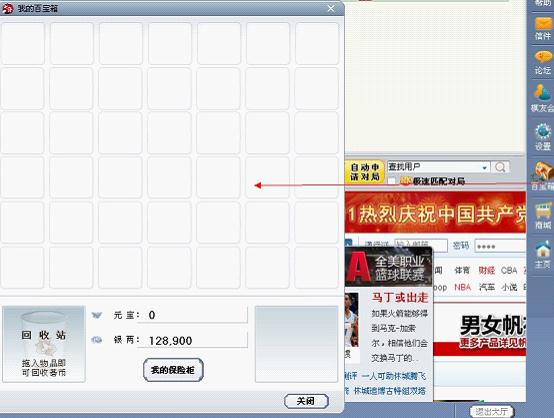Click the 元宝 ingot icon
This screenshot has height=418, width=554.
96,315
